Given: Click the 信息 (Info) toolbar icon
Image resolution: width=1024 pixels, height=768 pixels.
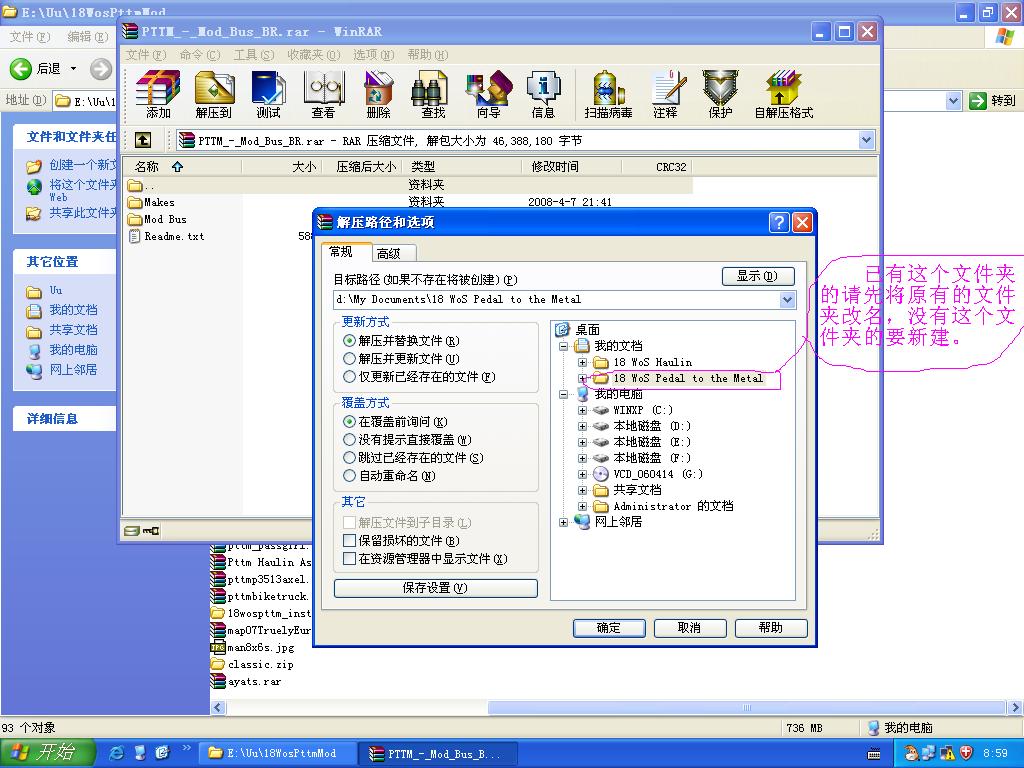Looking at the screenshot, I should [543, 94].
